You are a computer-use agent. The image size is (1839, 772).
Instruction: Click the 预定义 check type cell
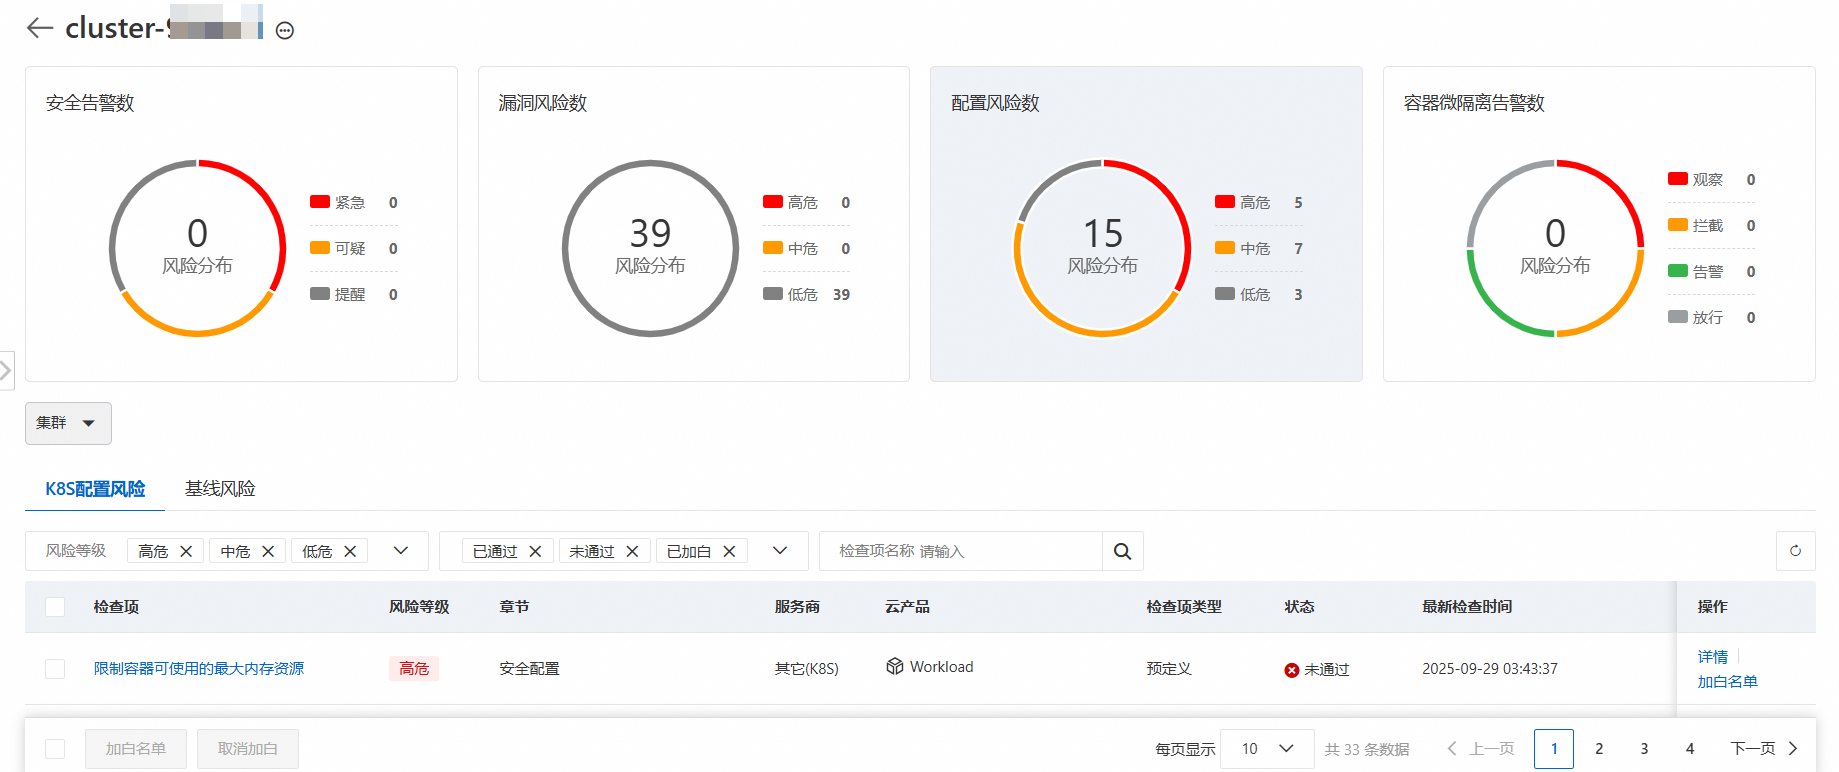click(x=1169, y=669)
